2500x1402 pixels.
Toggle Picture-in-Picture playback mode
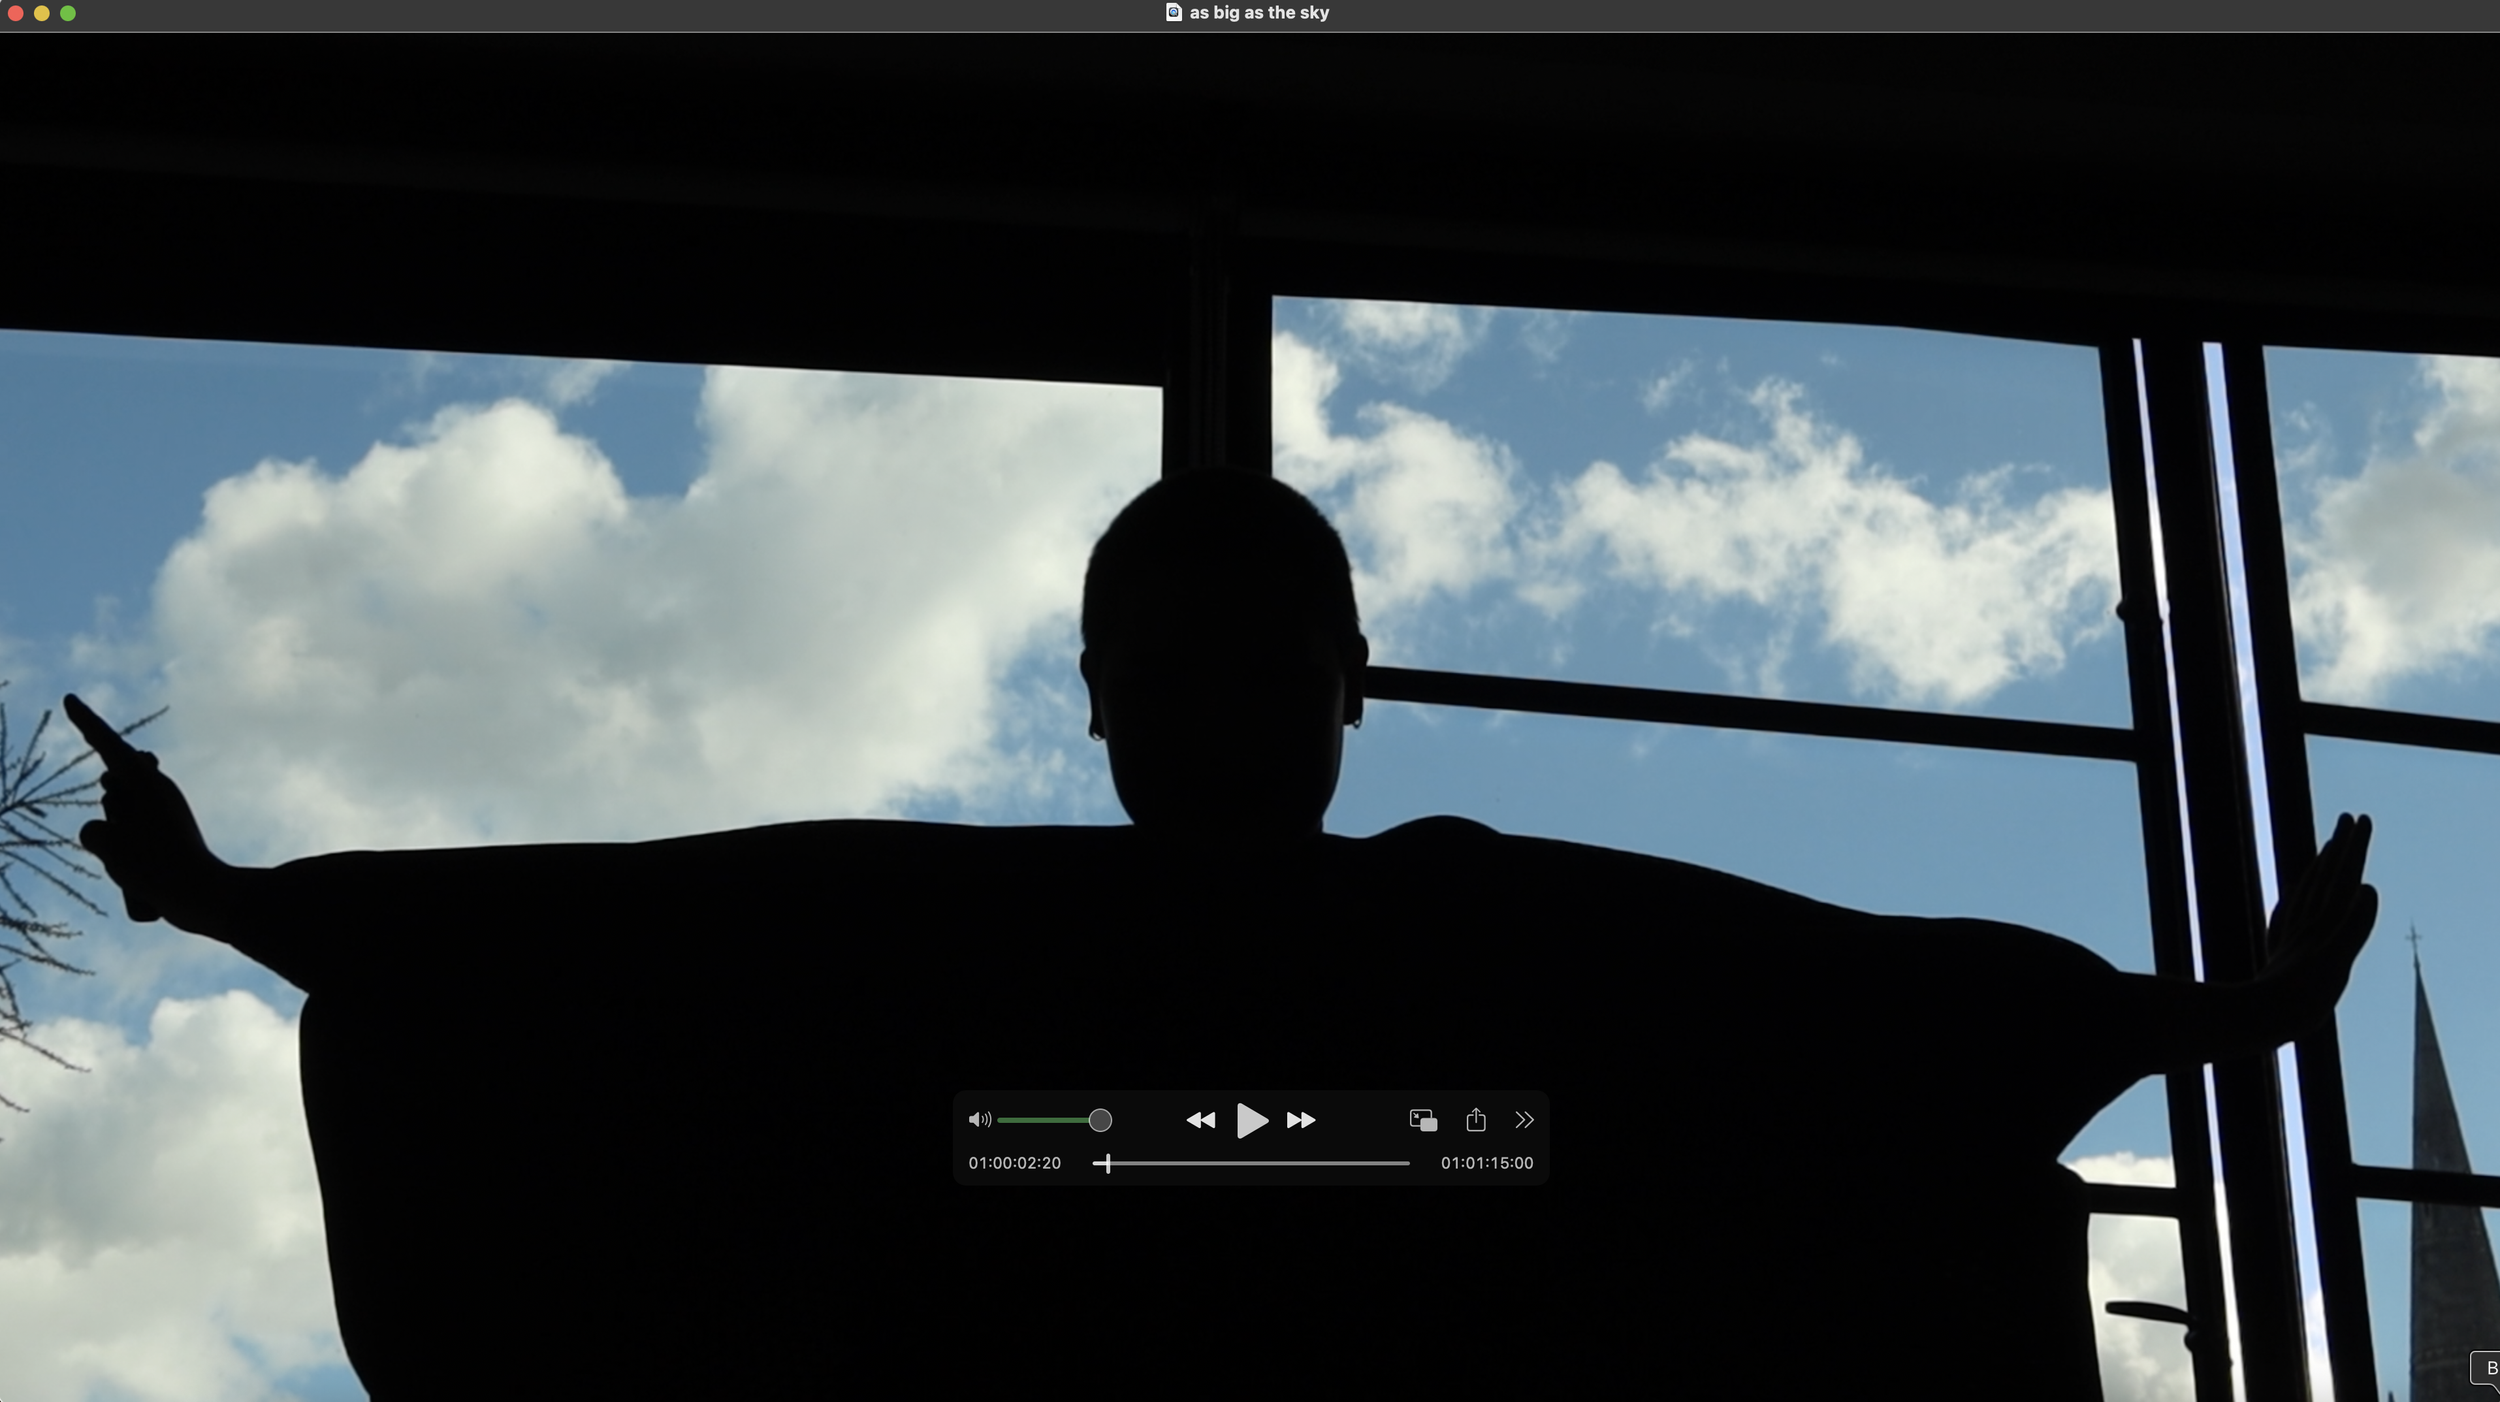pos(1422,1120)
